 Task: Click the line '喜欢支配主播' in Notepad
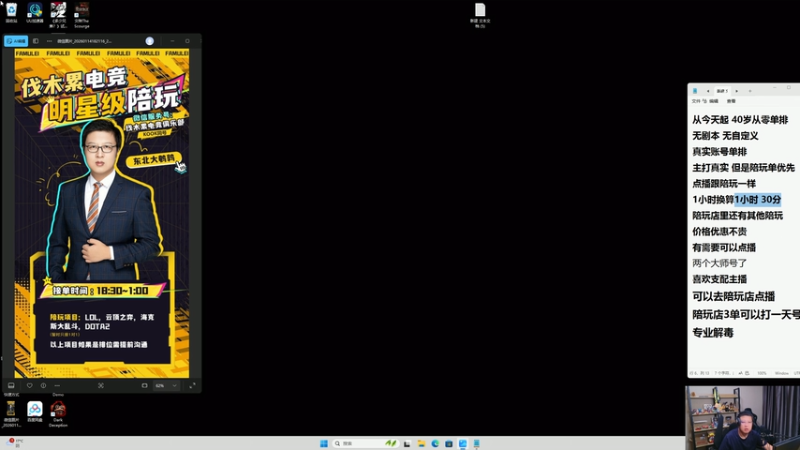coord(719,279)
